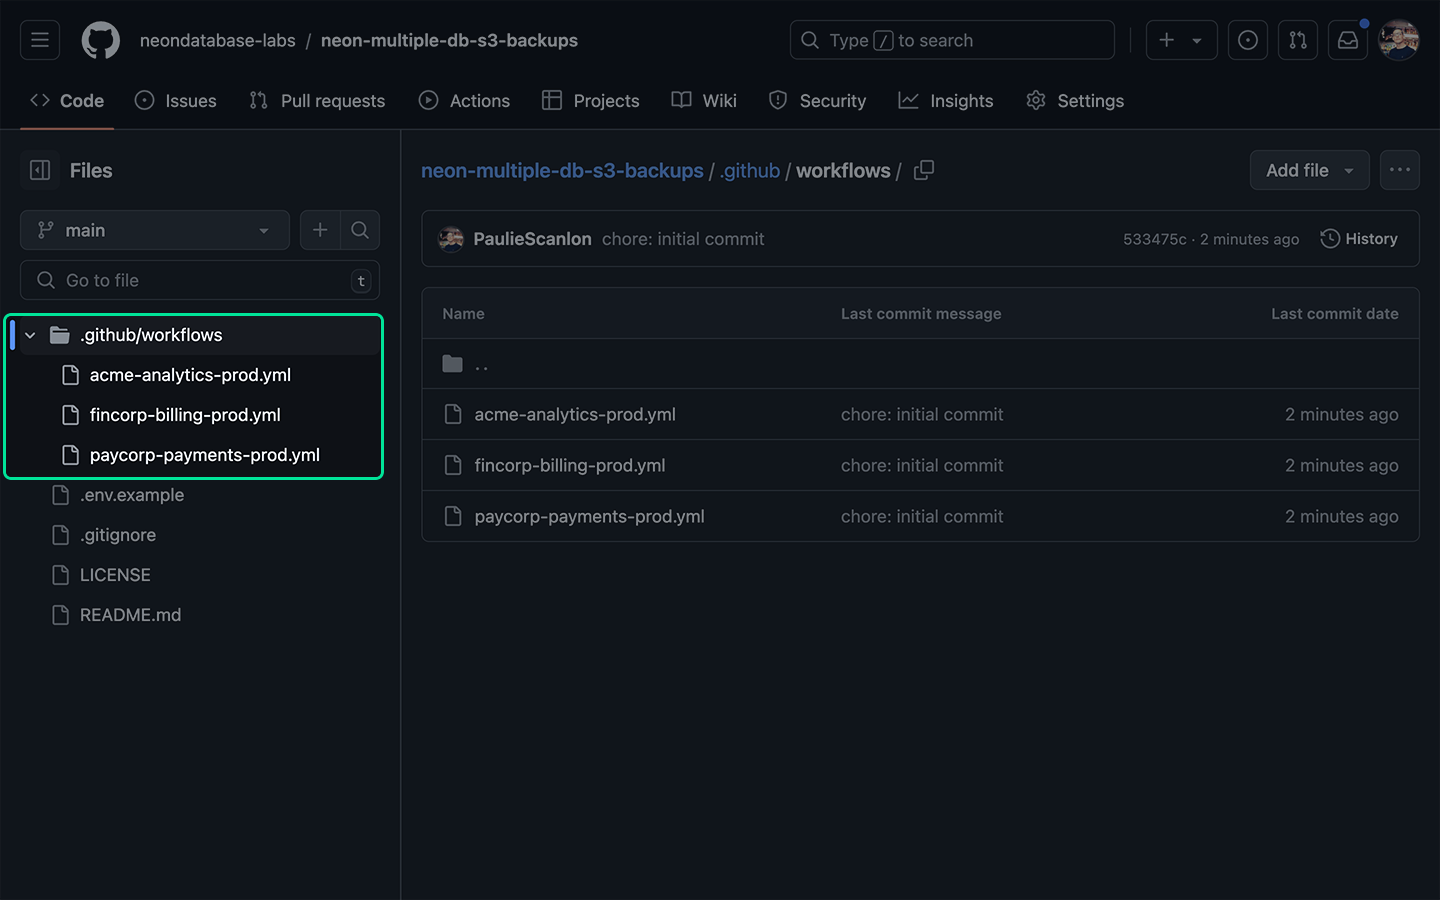1440x900 pixels.
Task: Open fincorp-billing-prod.yml in the file tree
Action: pos(185,415)
